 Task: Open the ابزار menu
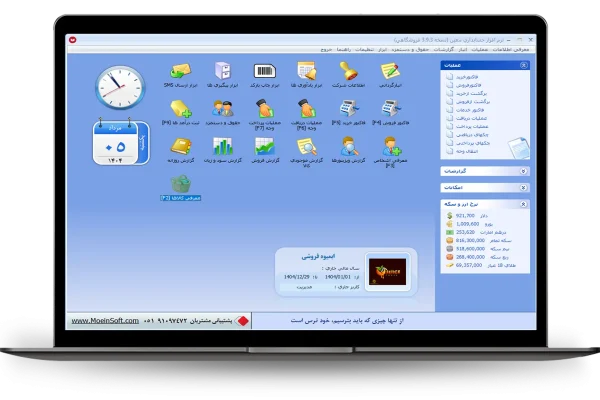click(383, 50)
